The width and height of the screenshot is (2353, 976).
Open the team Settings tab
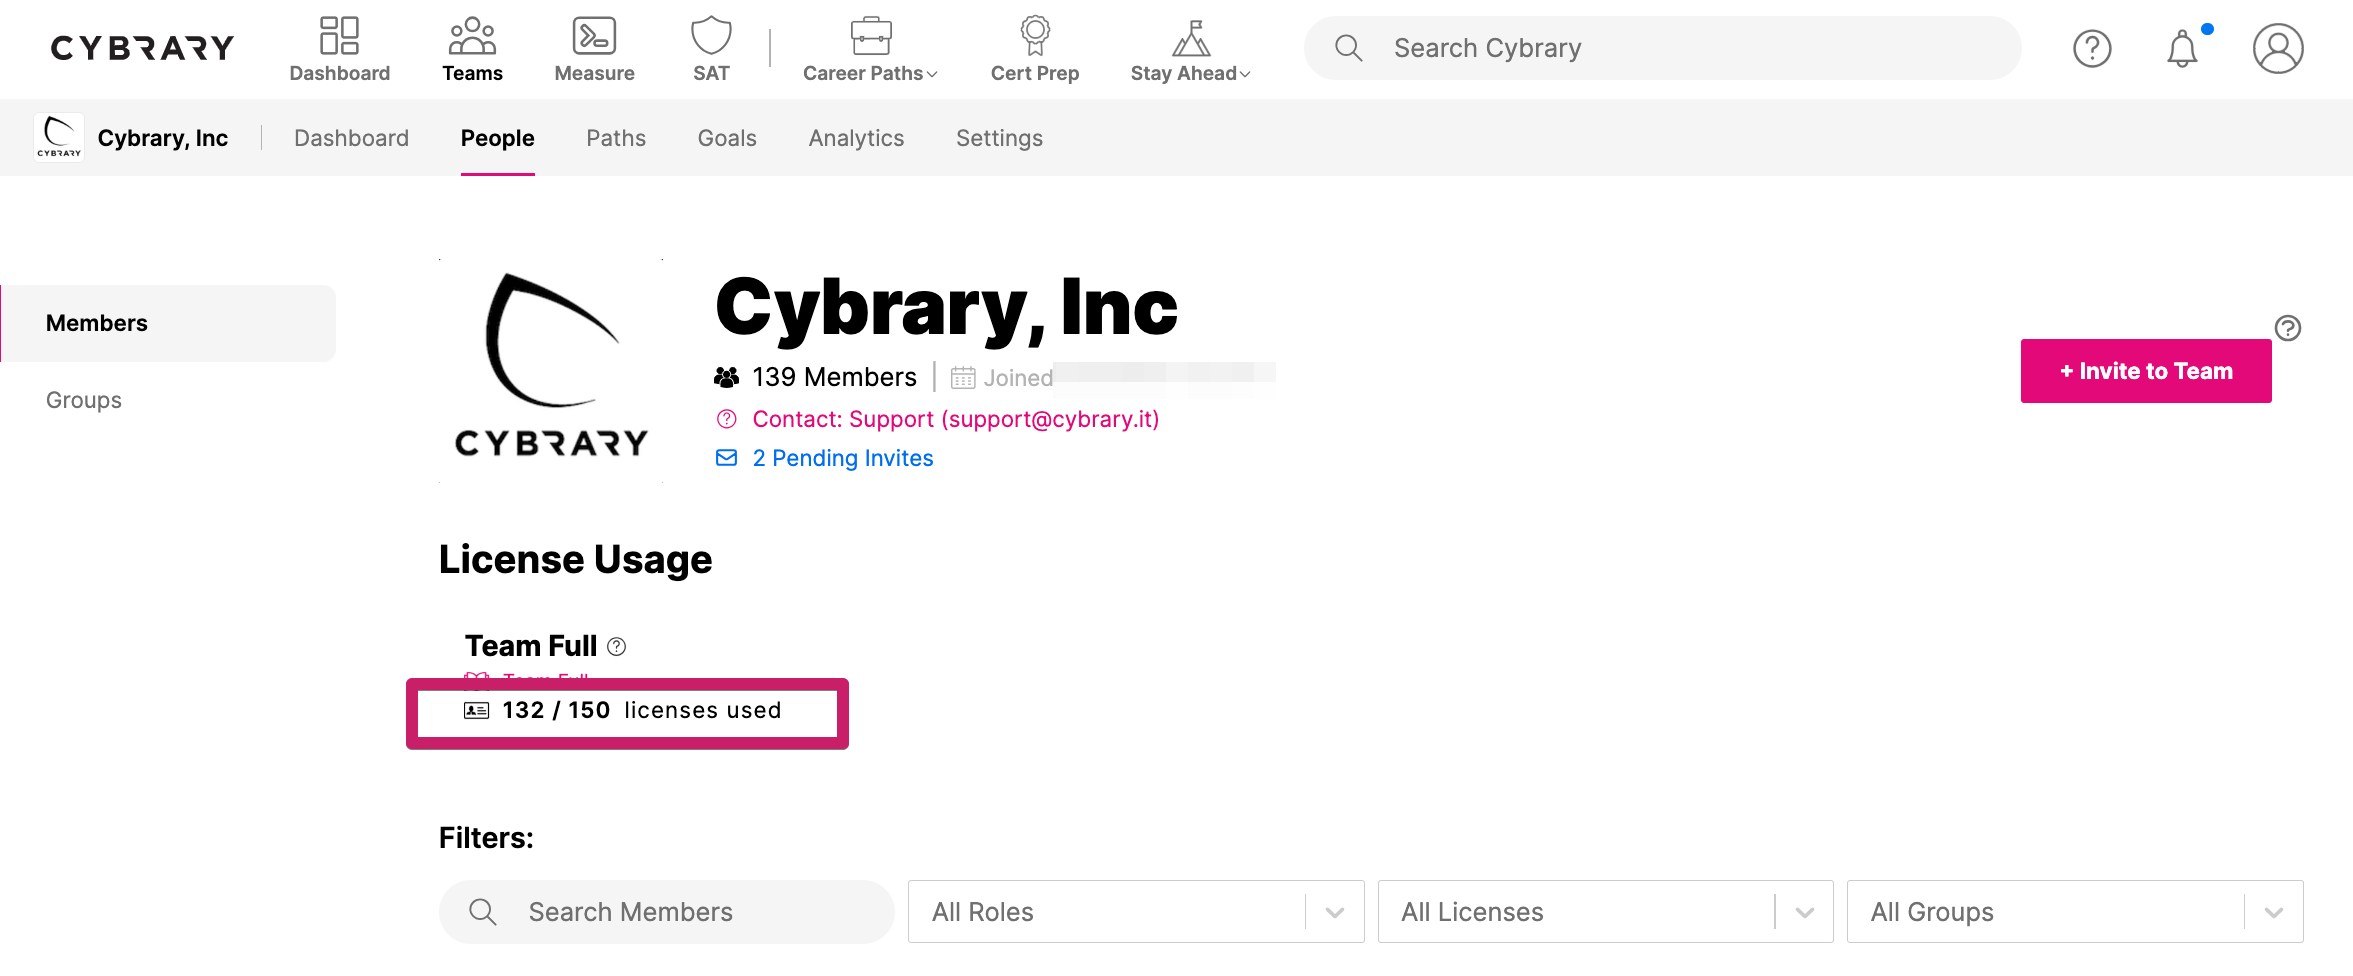(x=999, y=138)
